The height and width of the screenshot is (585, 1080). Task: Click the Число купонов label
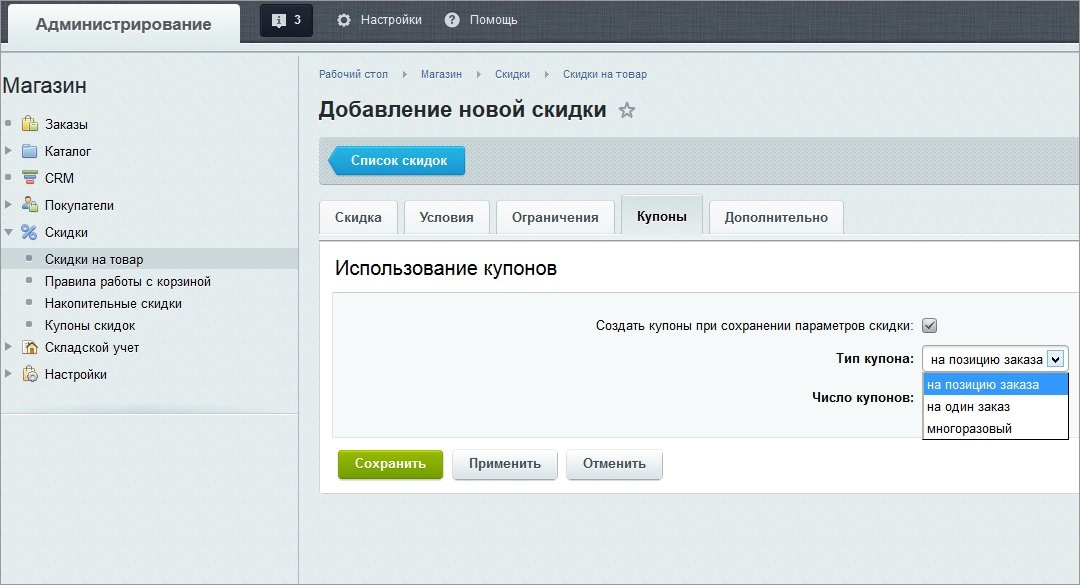[x=863, y=398]
